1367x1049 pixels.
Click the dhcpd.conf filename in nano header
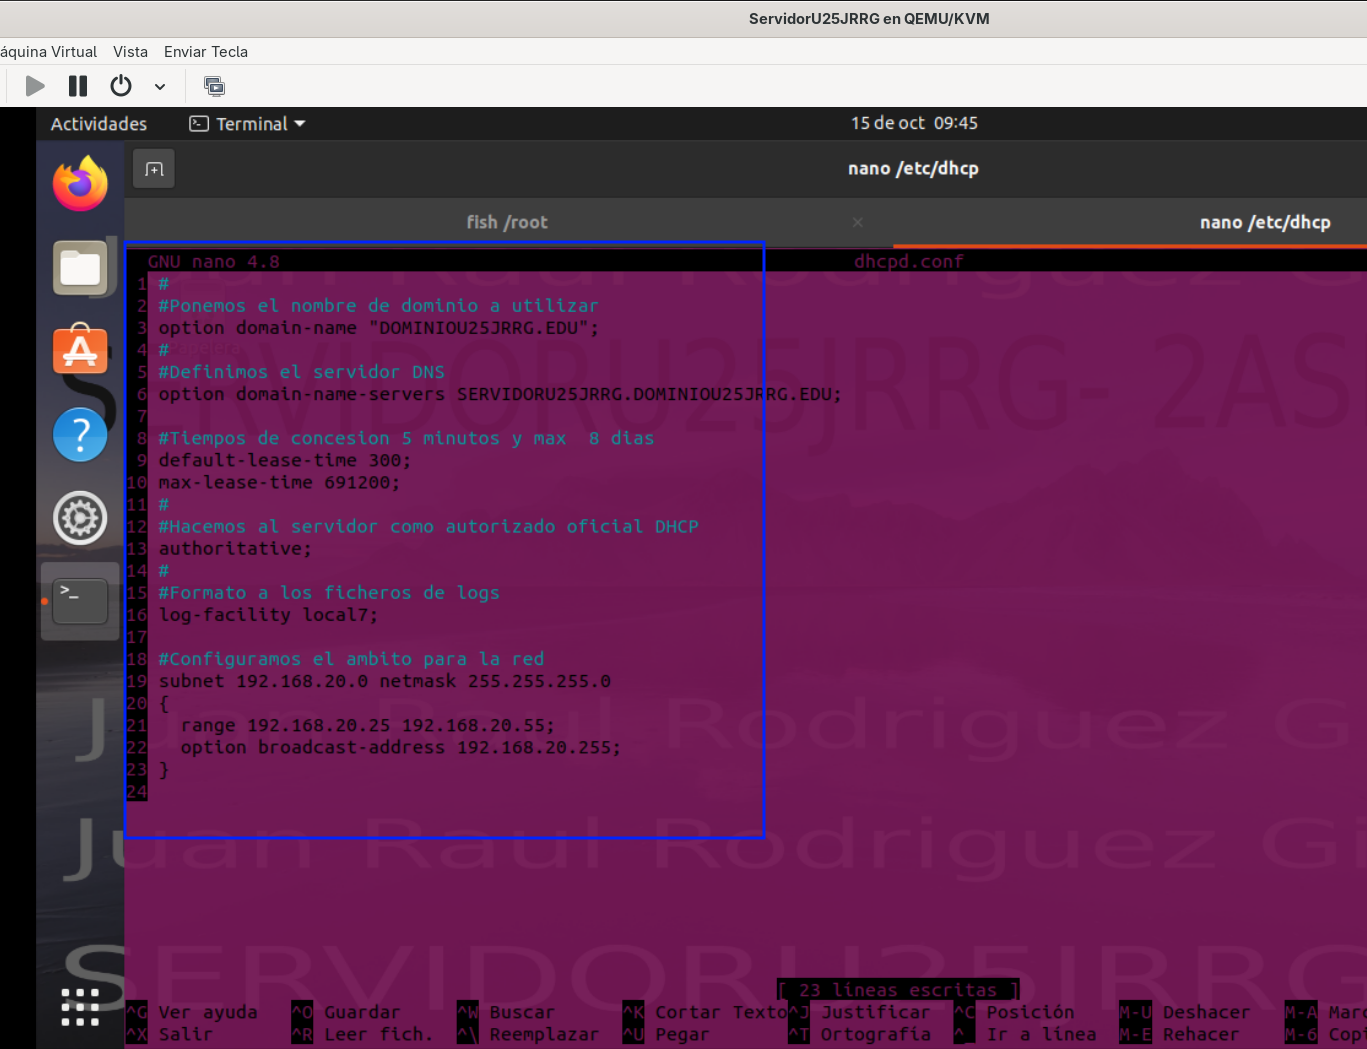[x=909, y=262]
